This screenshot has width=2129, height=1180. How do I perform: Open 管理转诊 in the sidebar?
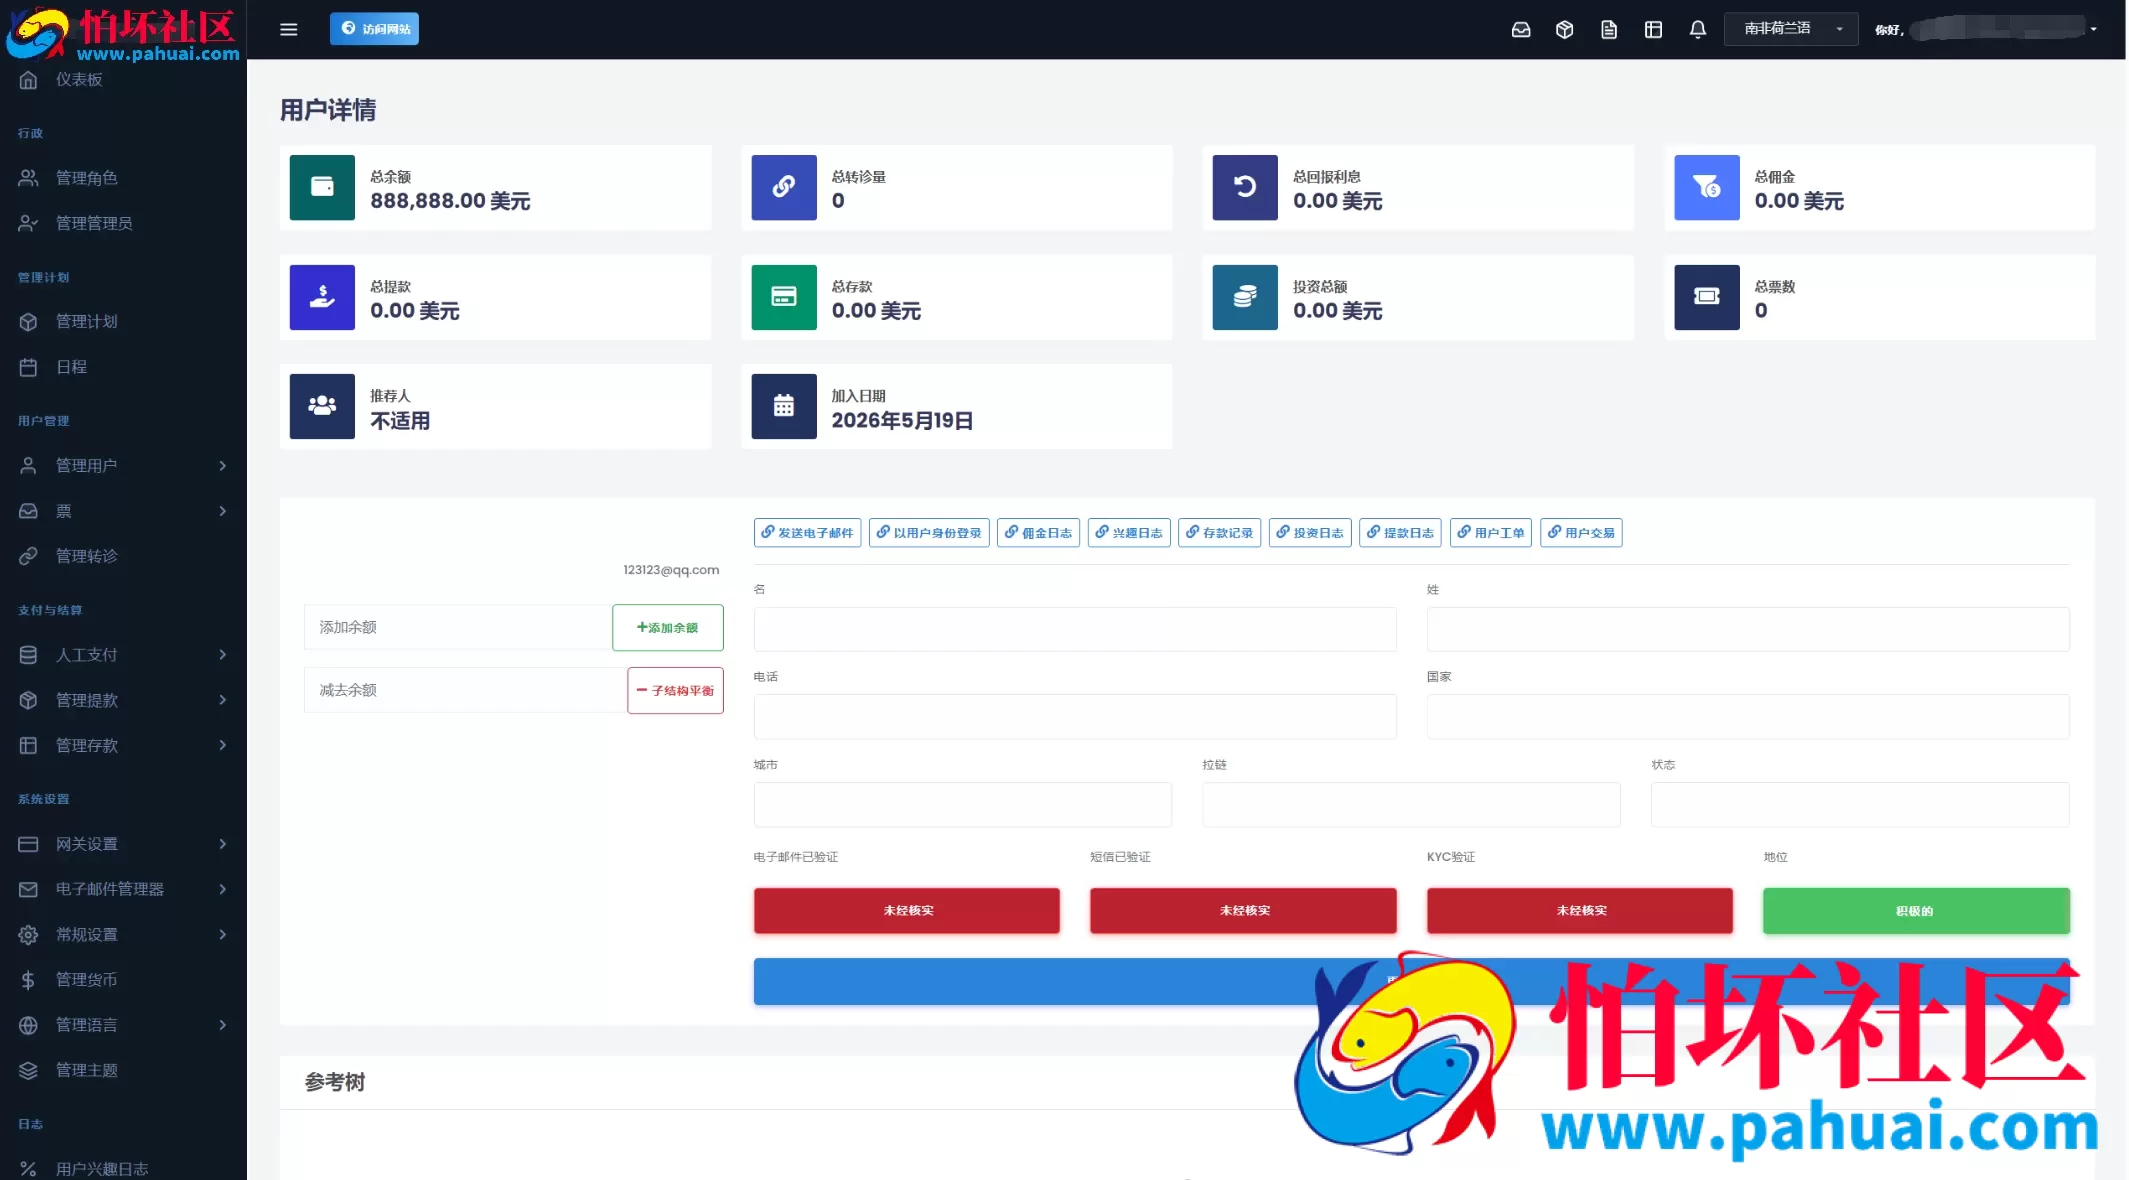[x=87, y=556]
